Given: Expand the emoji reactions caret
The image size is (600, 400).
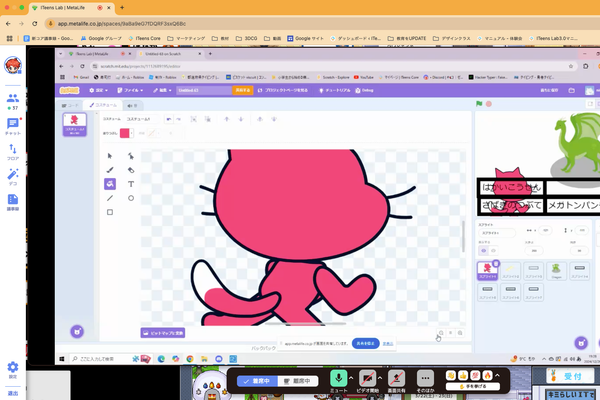Looking at the screenshot, I should [497, 376].
